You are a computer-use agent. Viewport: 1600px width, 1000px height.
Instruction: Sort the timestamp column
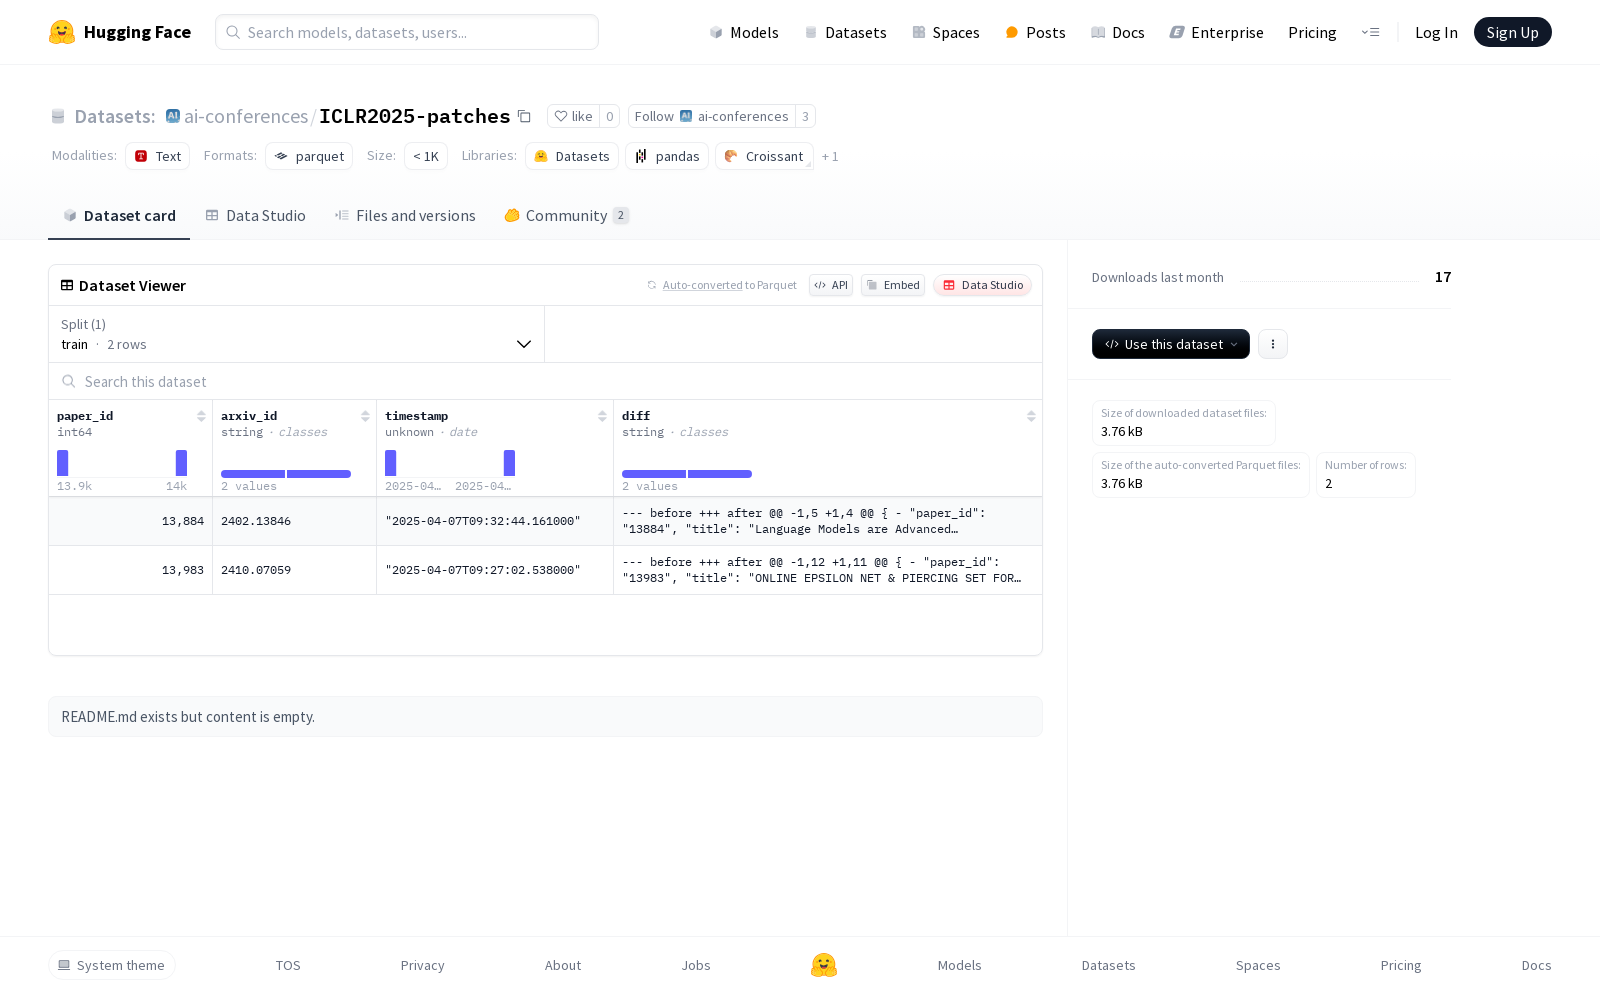click(x=602, y=416)
